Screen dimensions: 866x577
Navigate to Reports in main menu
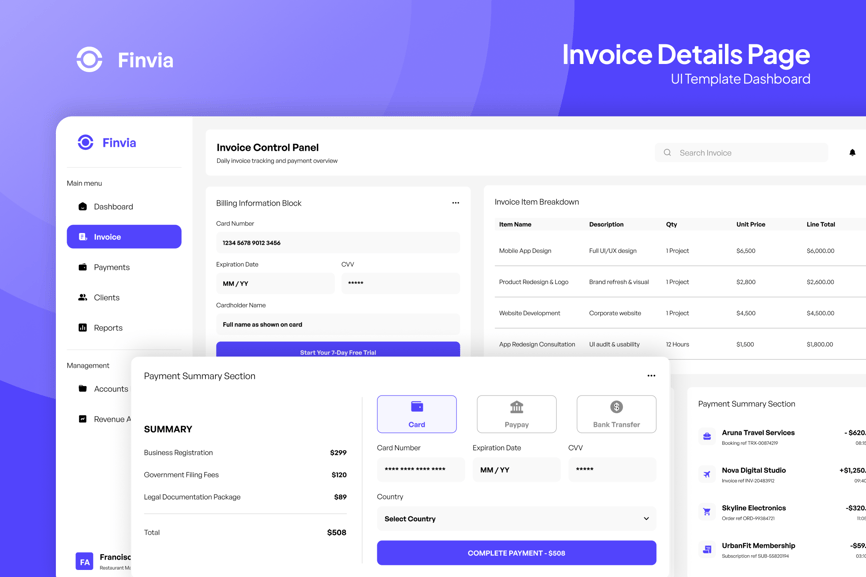click(x=108, y=328)
